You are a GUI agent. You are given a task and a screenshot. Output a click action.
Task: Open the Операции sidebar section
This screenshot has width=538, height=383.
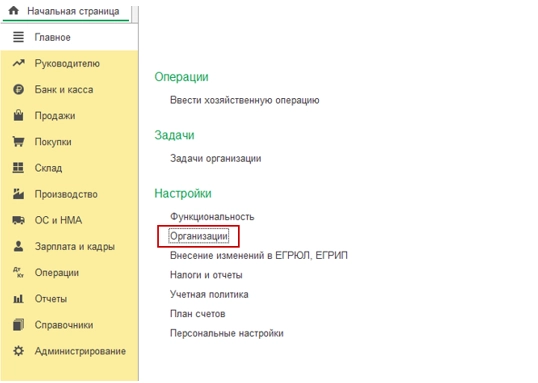[57, 273]
